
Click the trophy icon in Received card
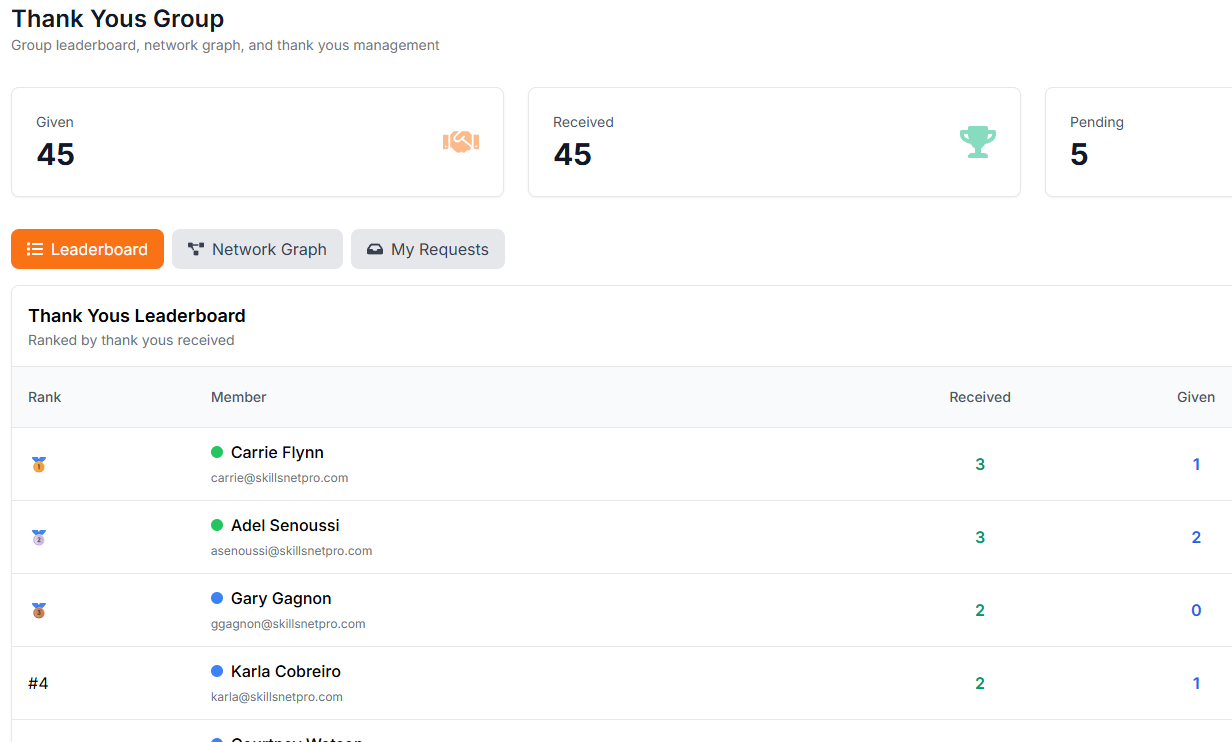coord(977,142)
